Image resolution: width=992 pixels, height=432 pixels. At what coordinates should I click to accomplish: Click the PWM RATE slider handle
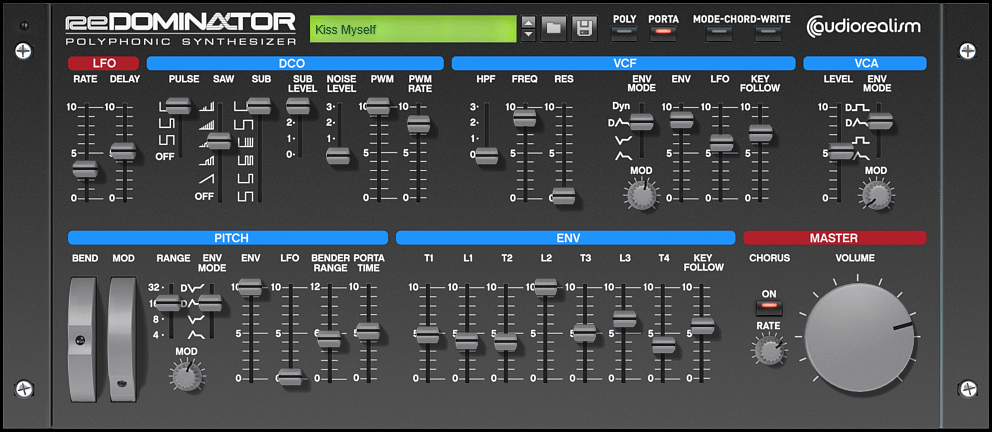[x=418, y=124]
